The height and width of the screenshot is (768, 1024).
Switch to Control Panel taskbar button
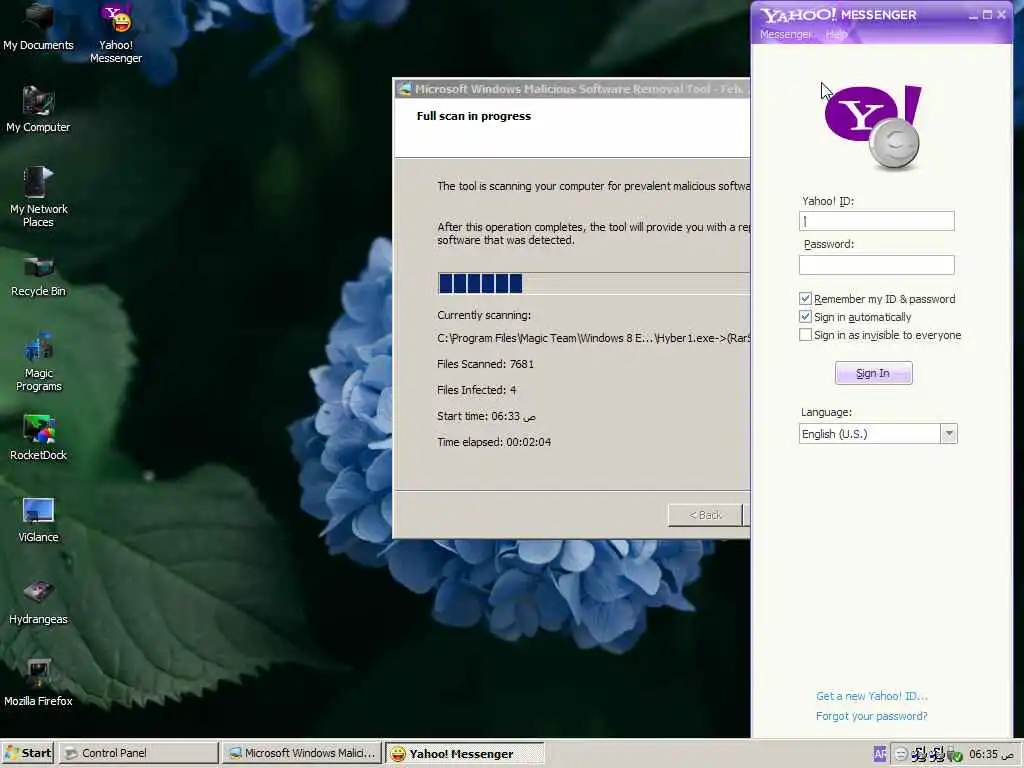(x=138, y=753)
